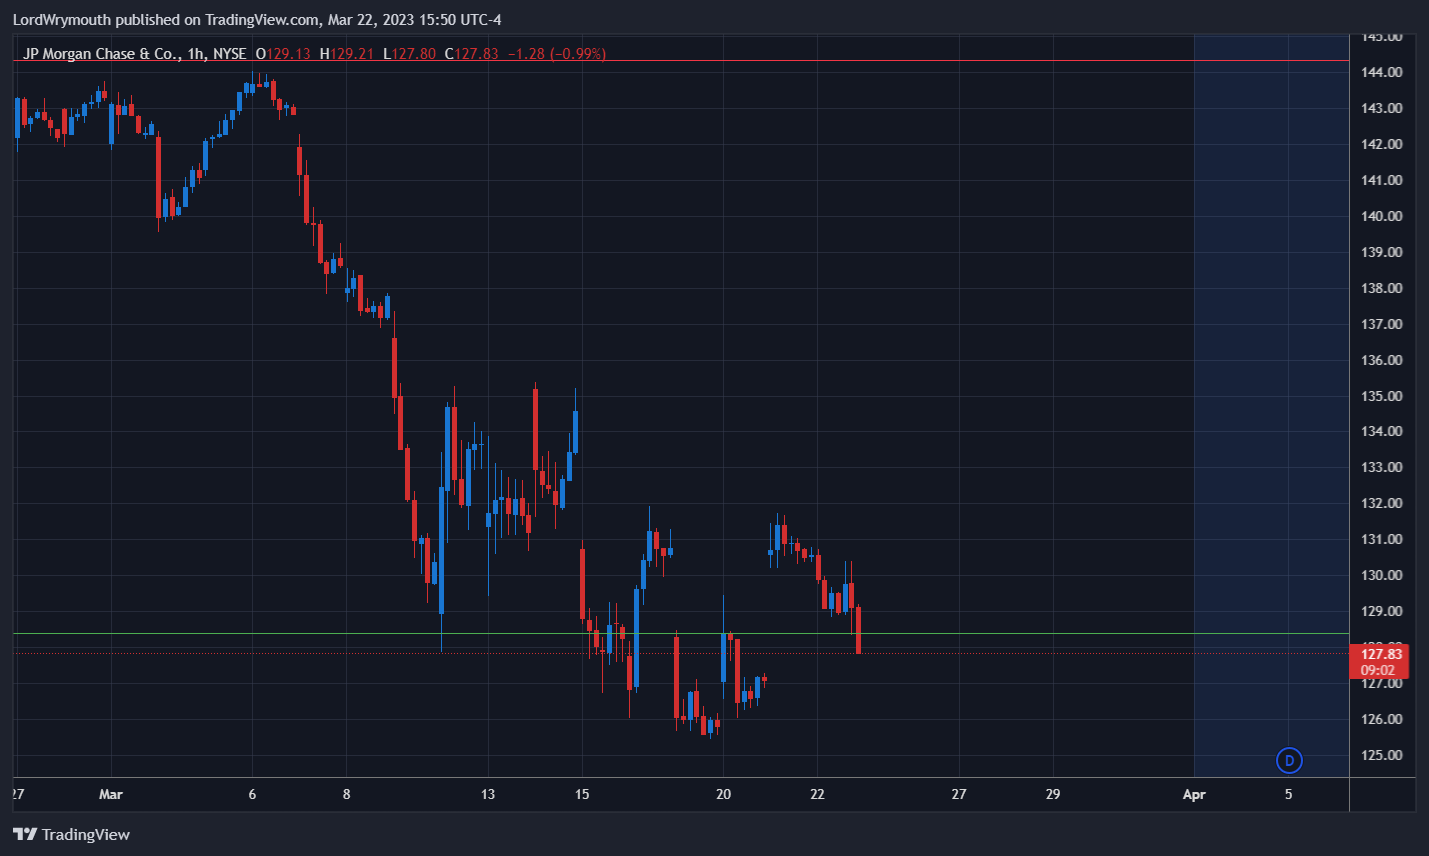Click the close value C127.83 in legend
Viewport: 1429px width, 856px height.
click(x=471, y=54)
